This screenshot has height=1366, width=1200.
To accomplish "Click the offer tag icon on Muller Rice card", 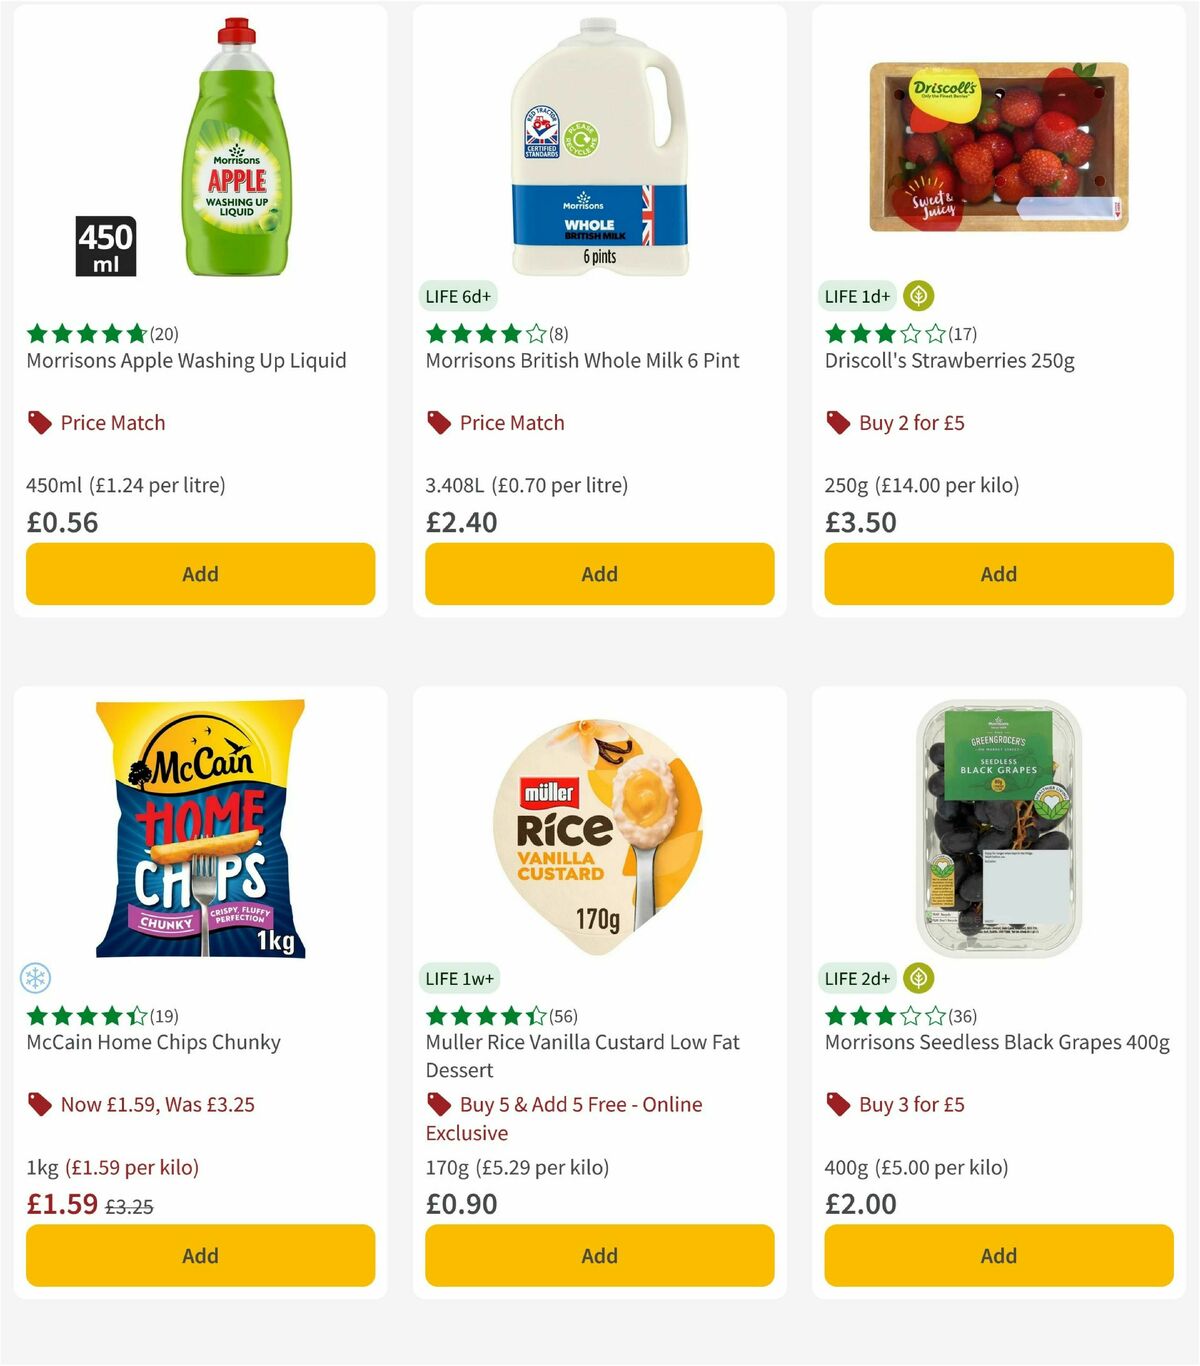I will coord(438,1104).
